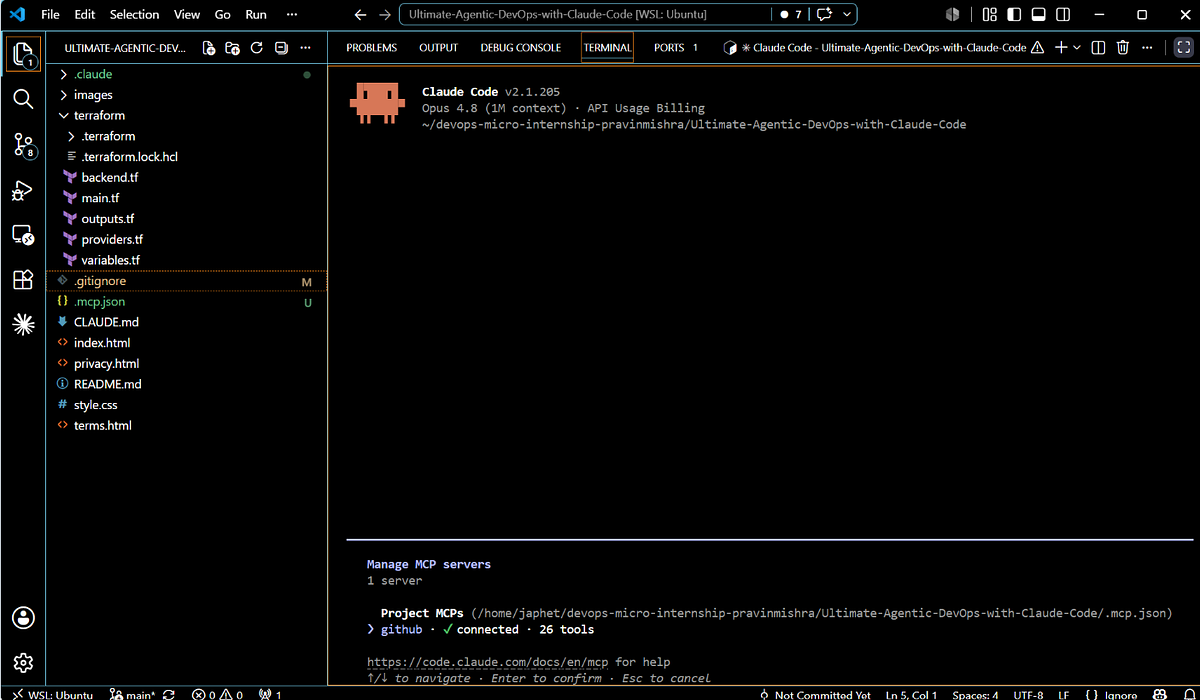Click the terminal warning triangle icon
This screenshot has width=1200, height=700.
click(1038, 48)
